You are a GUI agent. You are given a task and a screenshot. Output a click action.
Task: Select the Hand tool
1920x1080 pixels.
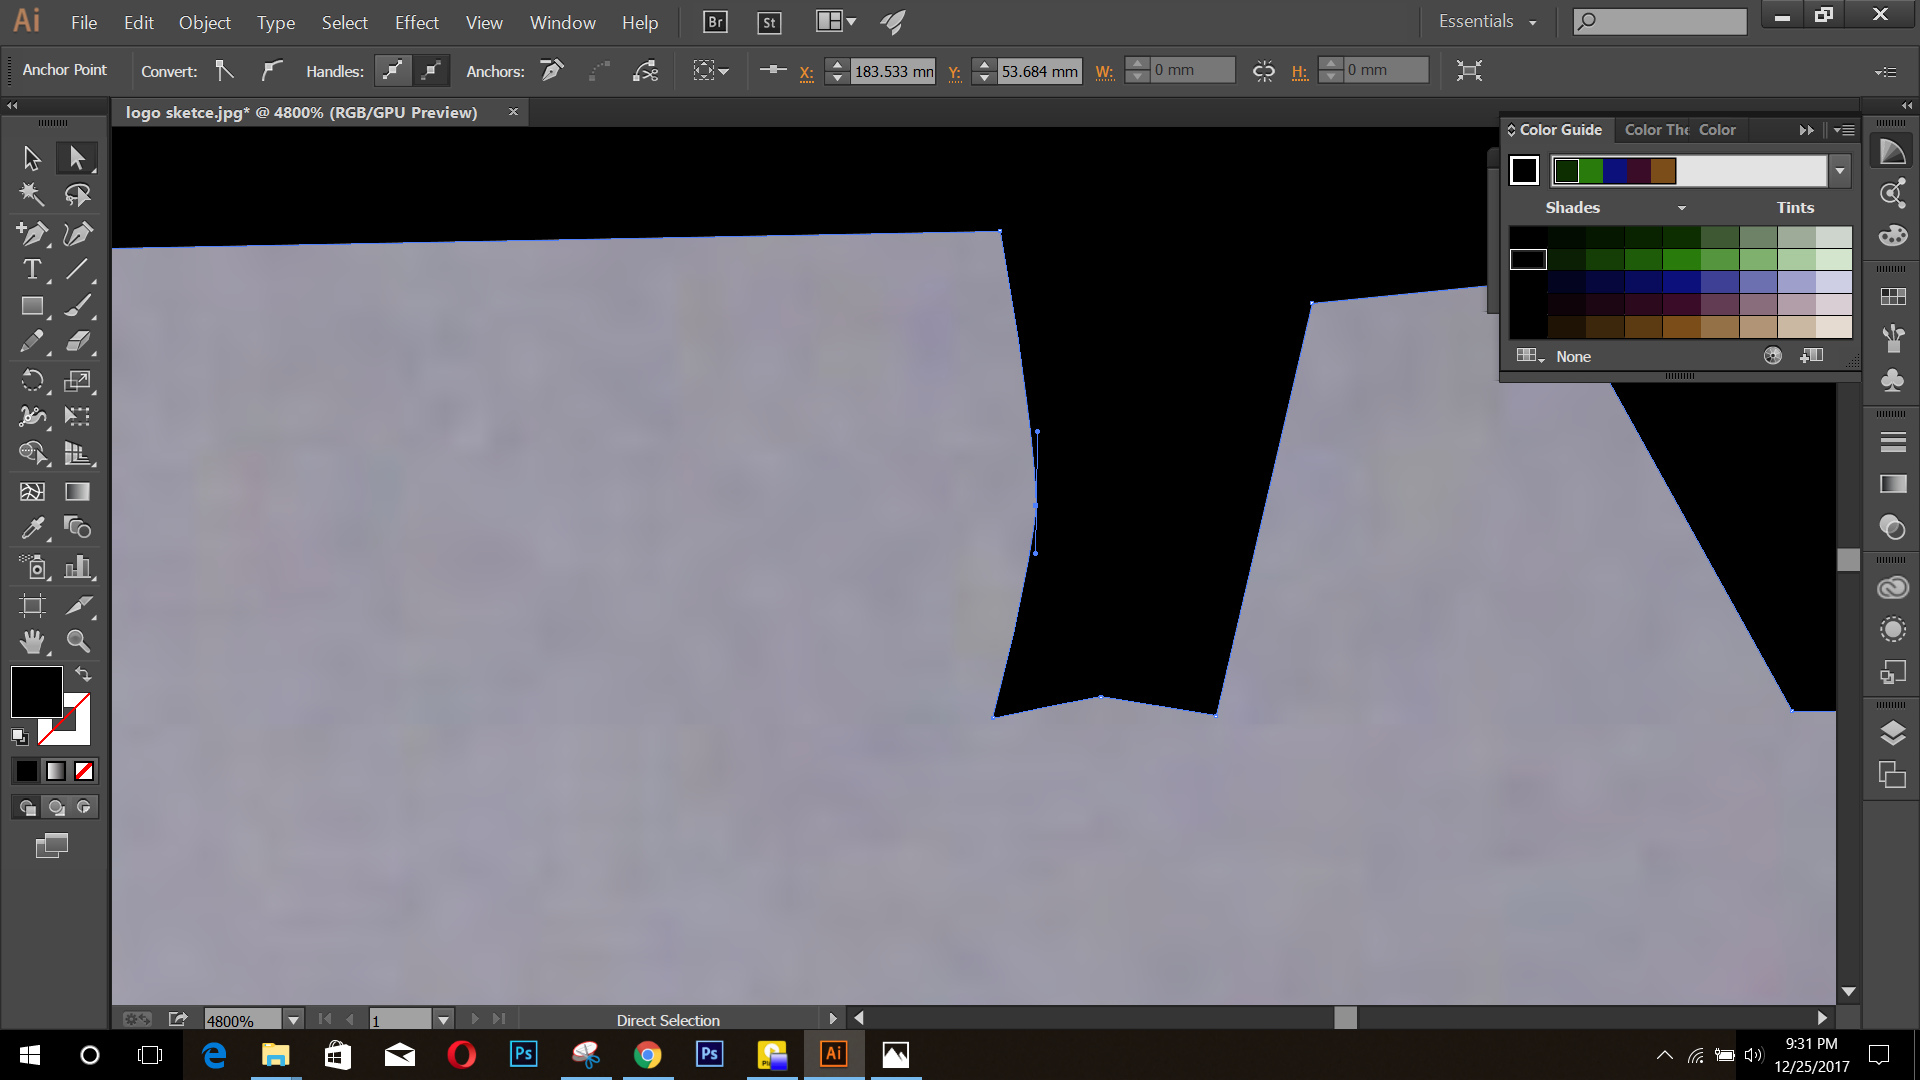(x=32, y=641)
